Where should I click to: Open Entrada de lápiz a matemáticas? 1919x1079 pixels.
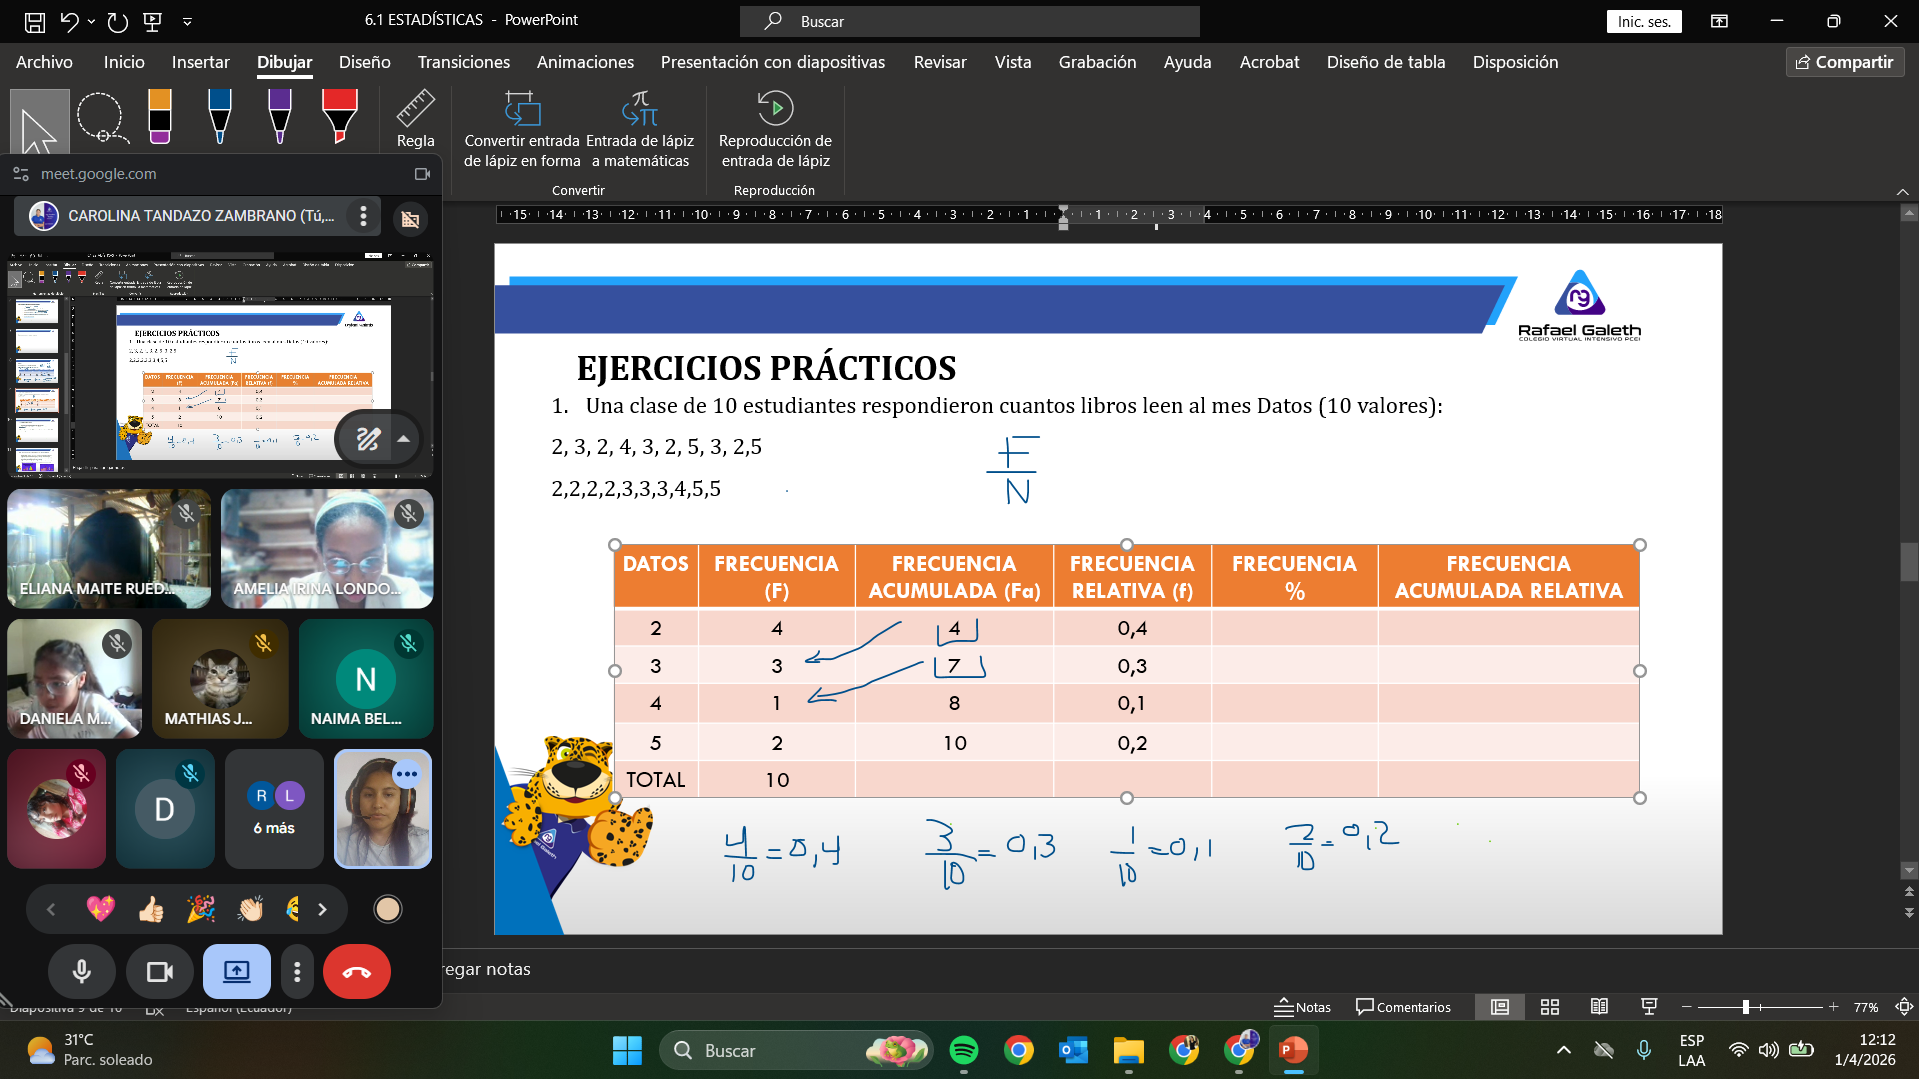point(640,130)
